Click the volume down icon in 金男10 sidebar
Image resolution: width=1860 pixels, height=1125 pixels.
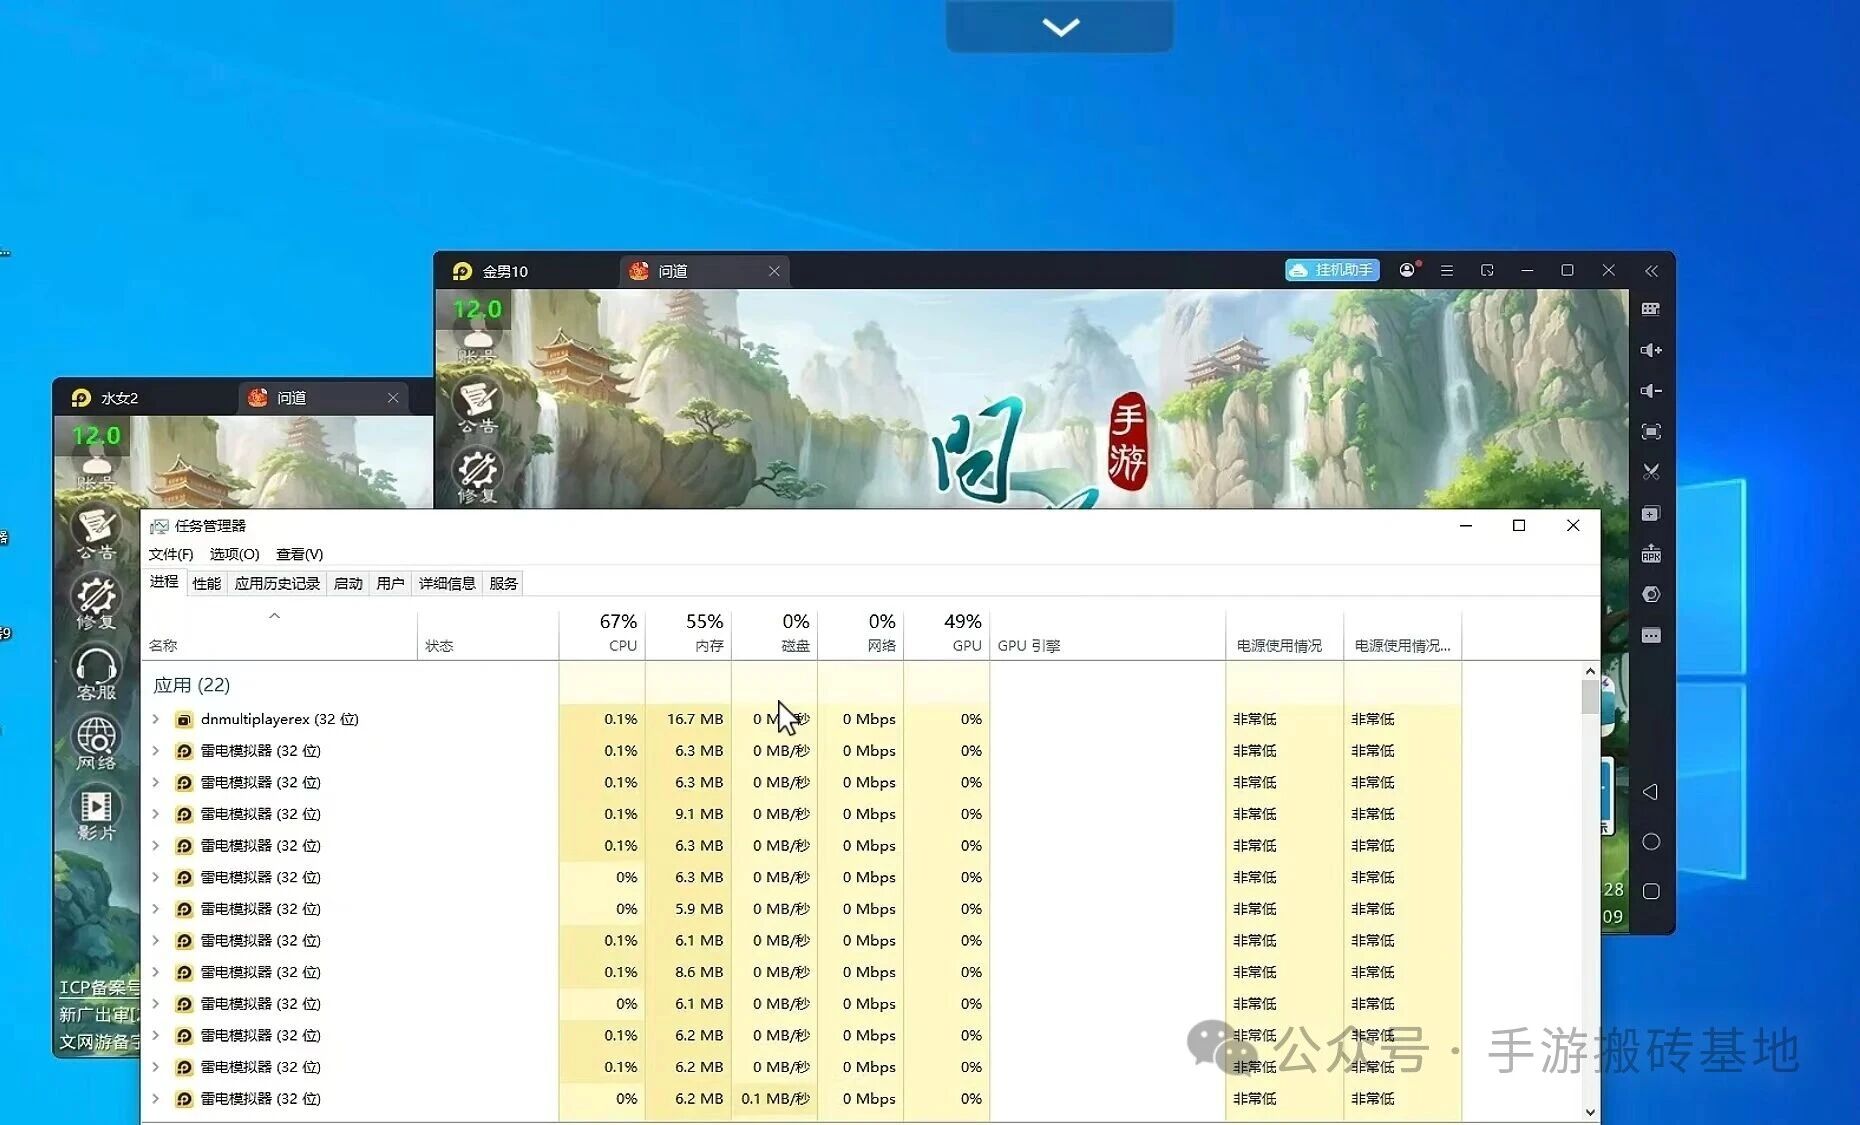(x=1651, y=391)
